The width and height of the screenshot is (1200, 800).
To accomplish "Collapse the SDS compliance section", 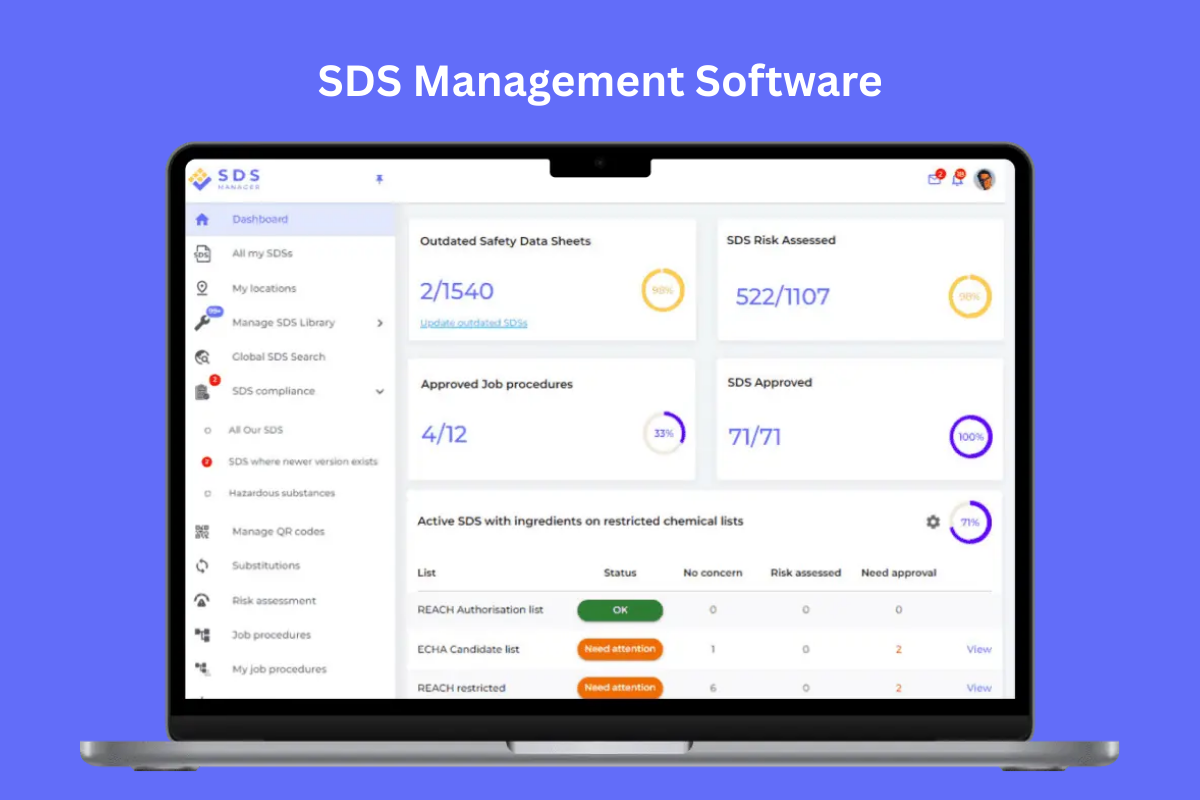I will coord(379,391).
